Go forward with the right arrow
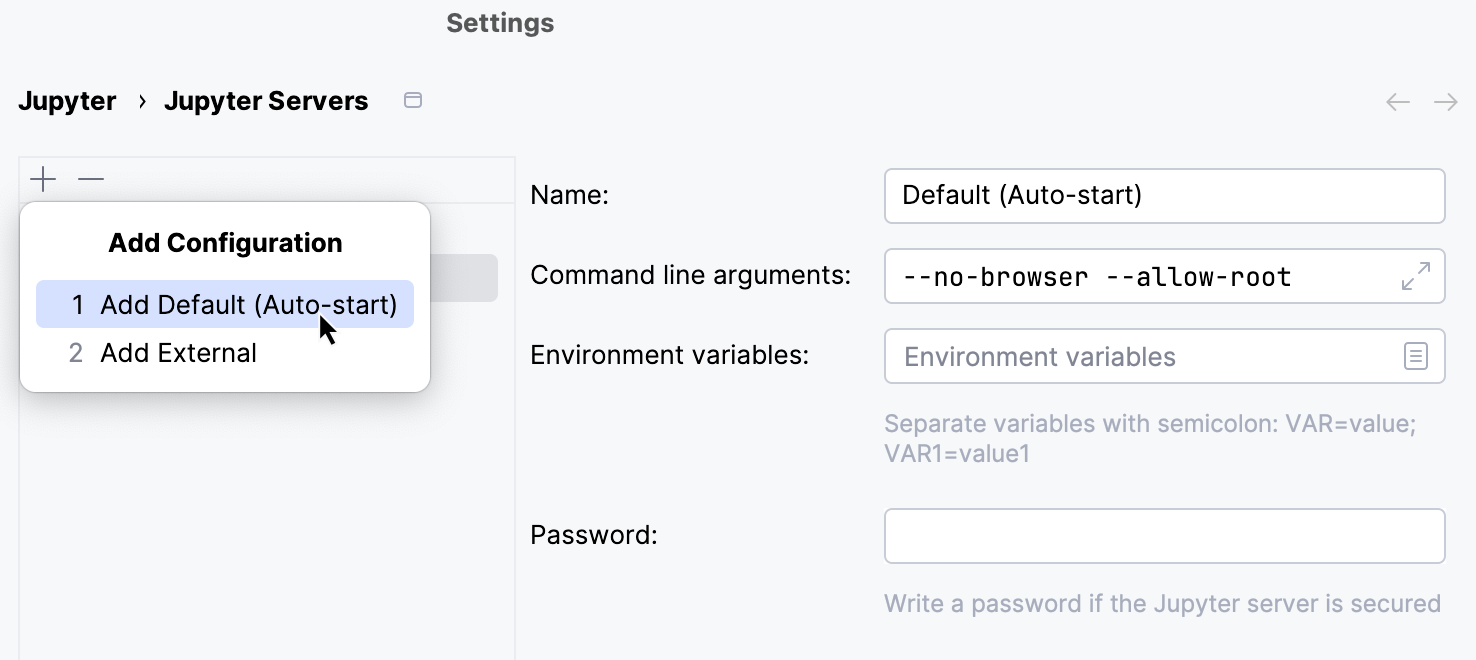Screen dimensions: 1476x660 pyautogui.click(x=1445, y=102)
